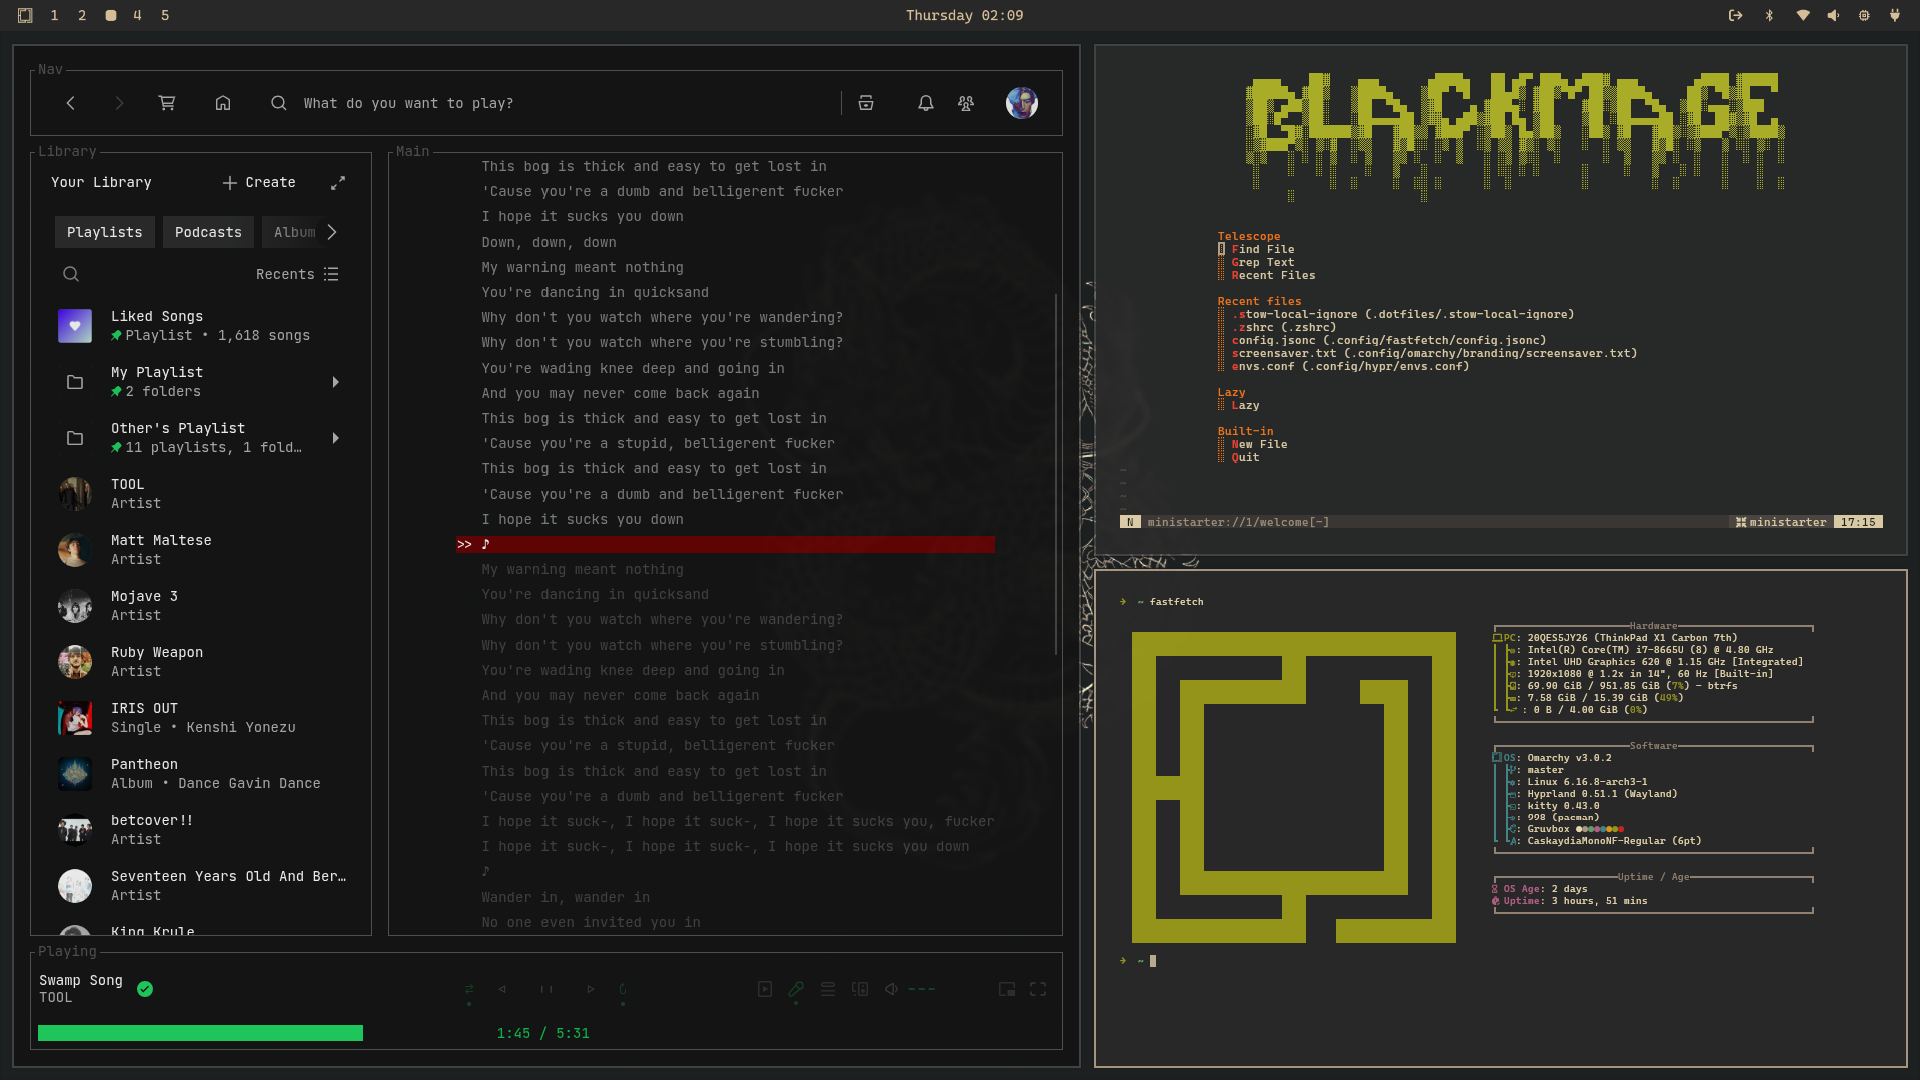Go back using the Nav back arrow
This screenshot has height=1080, width=1920.
point(70,103)
